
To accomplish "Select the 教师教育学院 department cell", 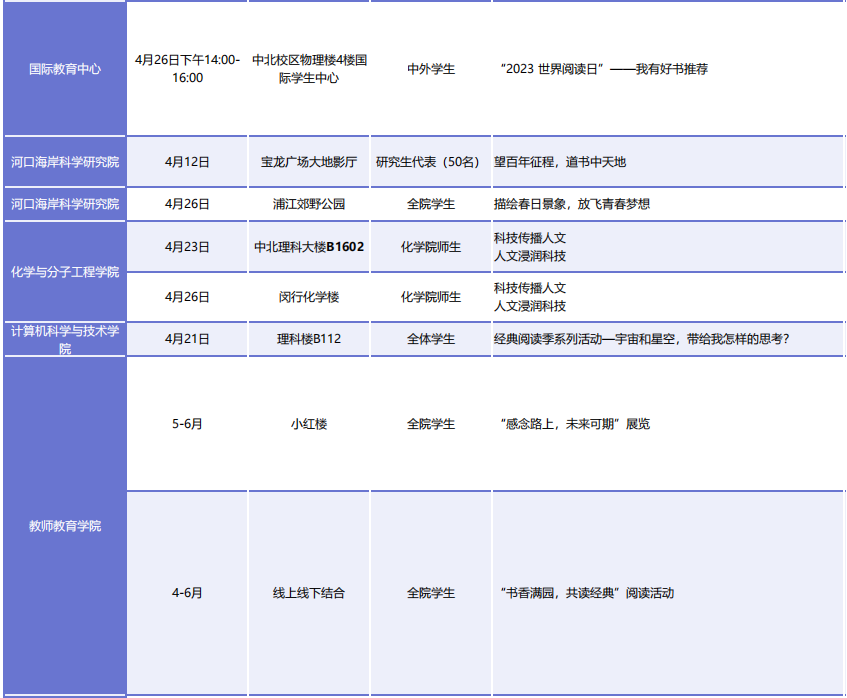I will click(65, 526).
